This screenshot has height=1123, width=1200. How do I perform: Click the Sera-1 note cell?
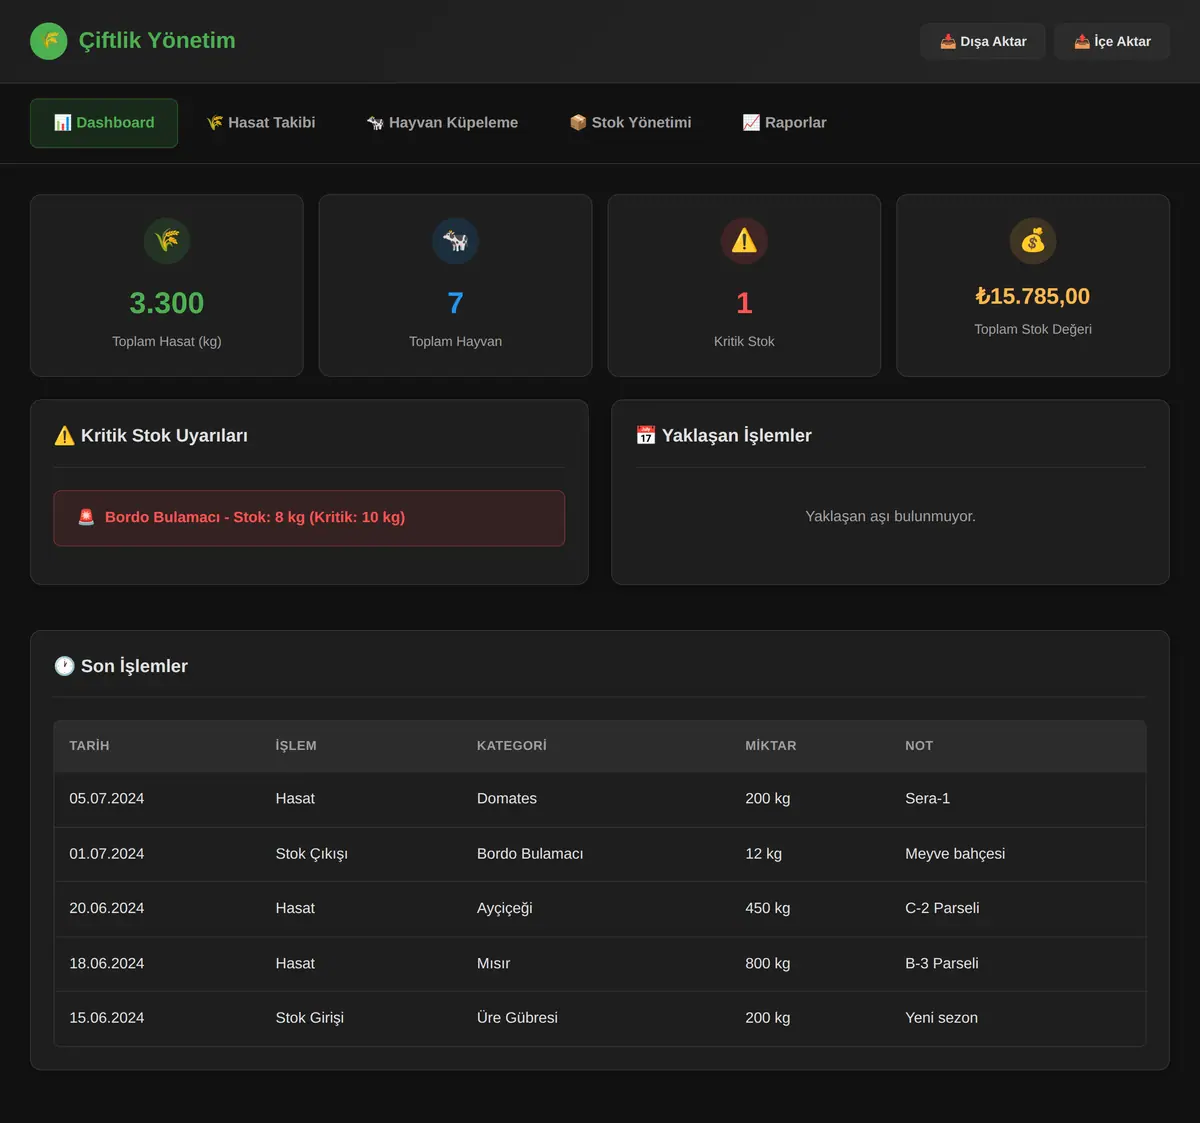pos(928,799)
